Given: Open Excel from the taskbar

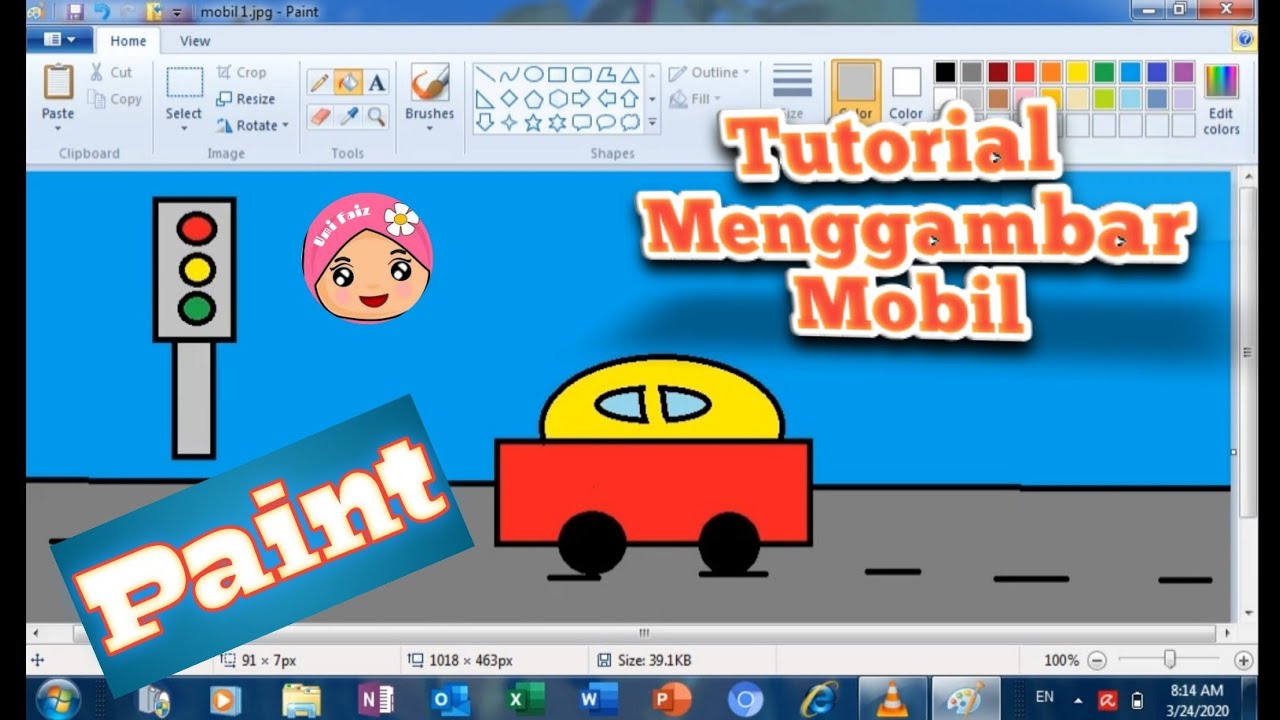Looking at the screenshot, I should point(524,699).
